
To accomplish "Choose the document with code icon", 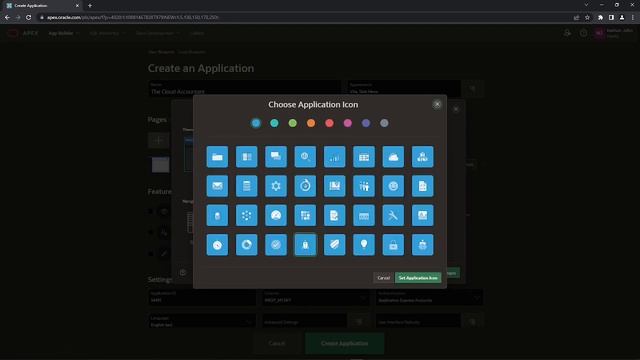I will coord(422,186).
